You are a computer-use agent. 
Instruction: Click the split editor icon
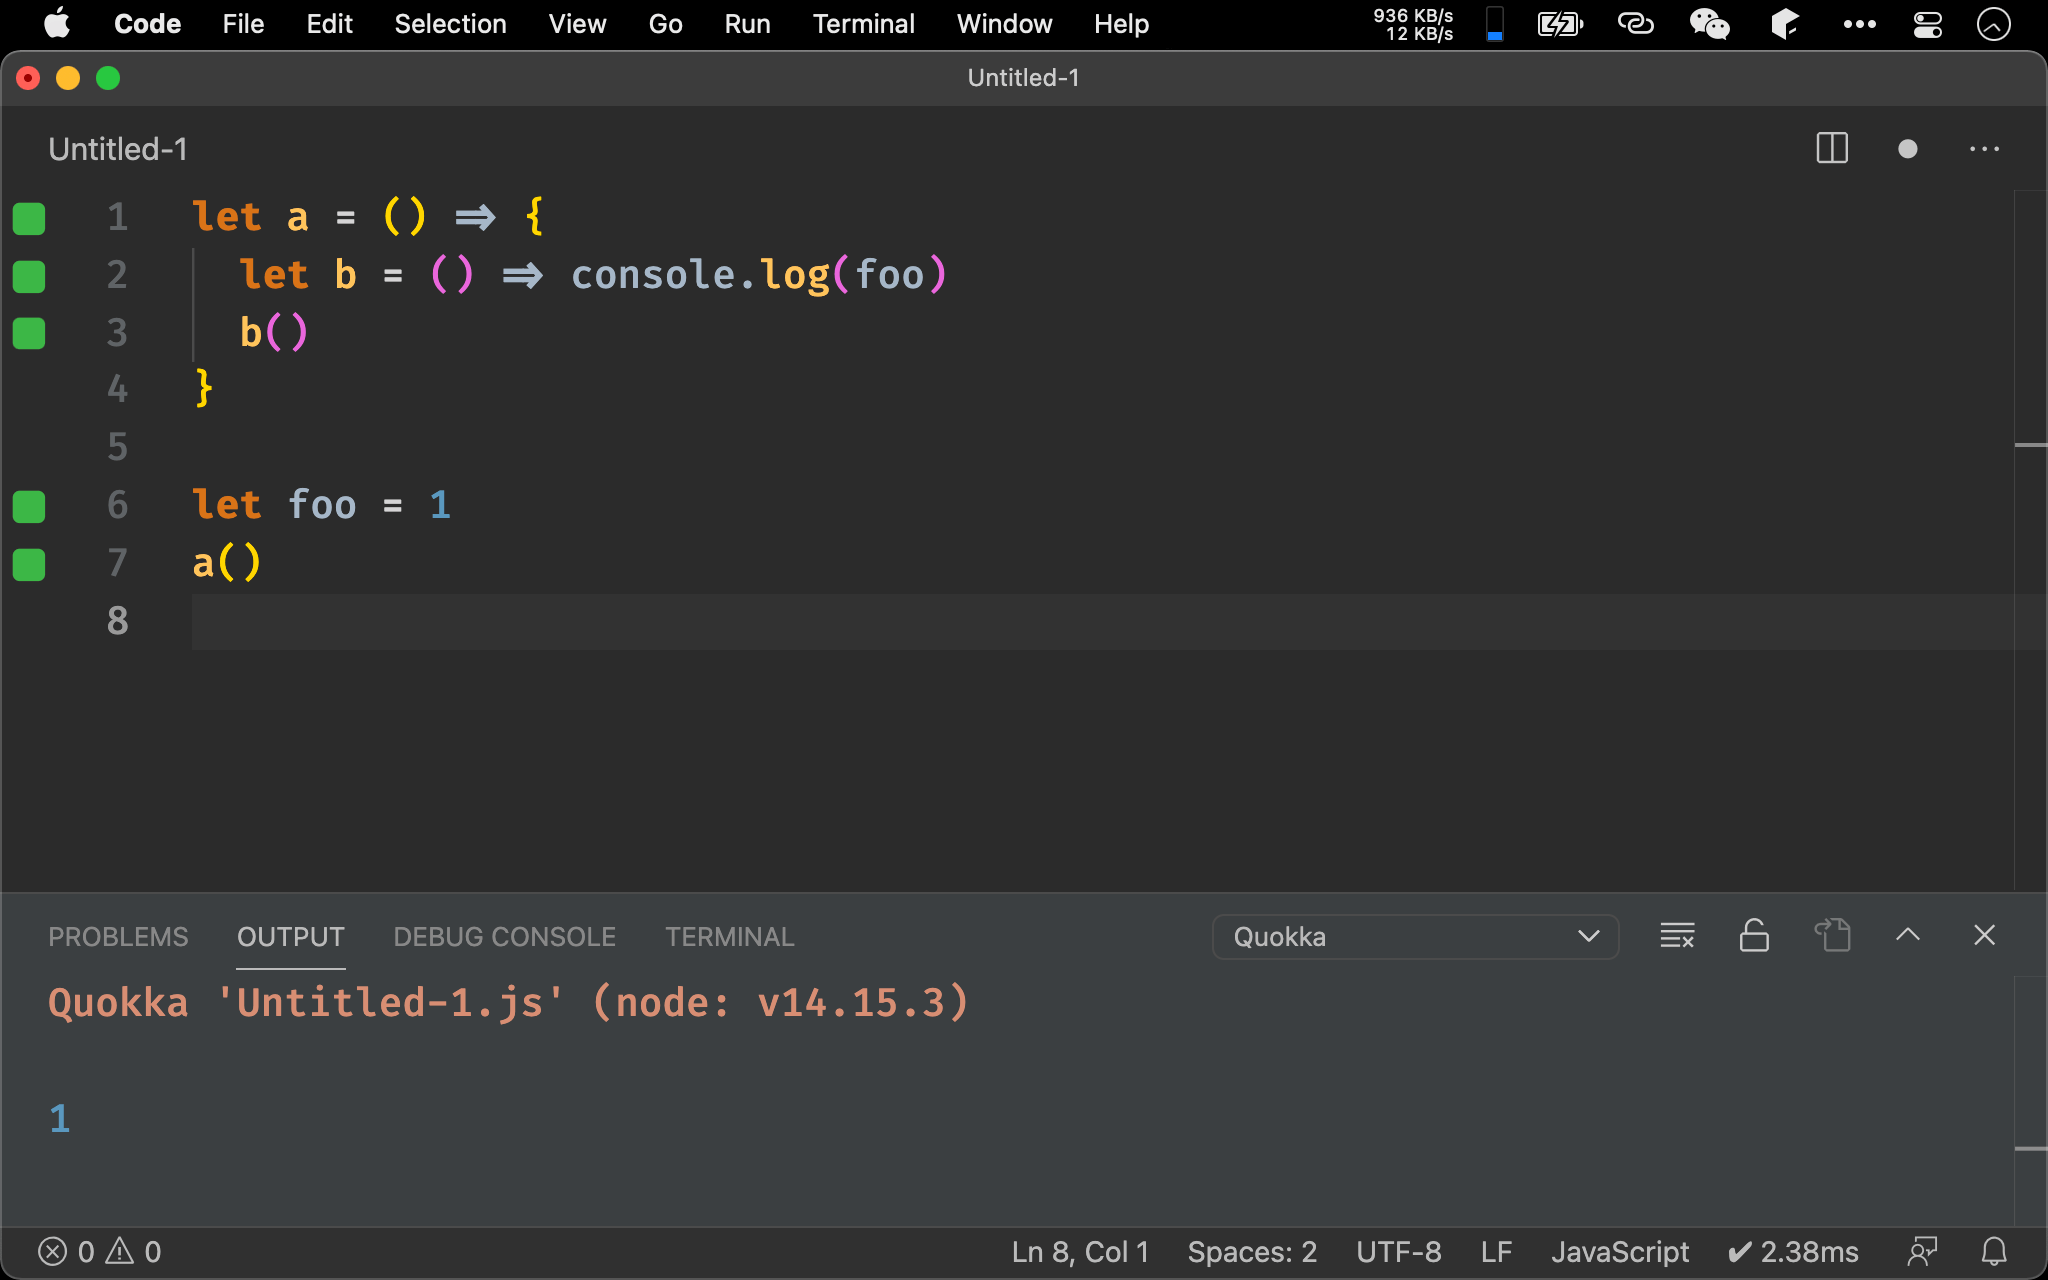1833,147
